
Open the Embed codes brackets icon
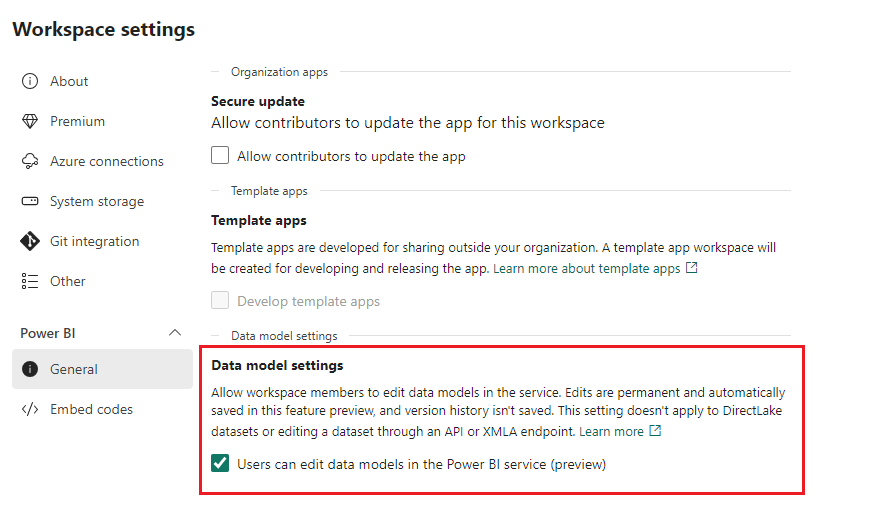click(x=30, y=409)
